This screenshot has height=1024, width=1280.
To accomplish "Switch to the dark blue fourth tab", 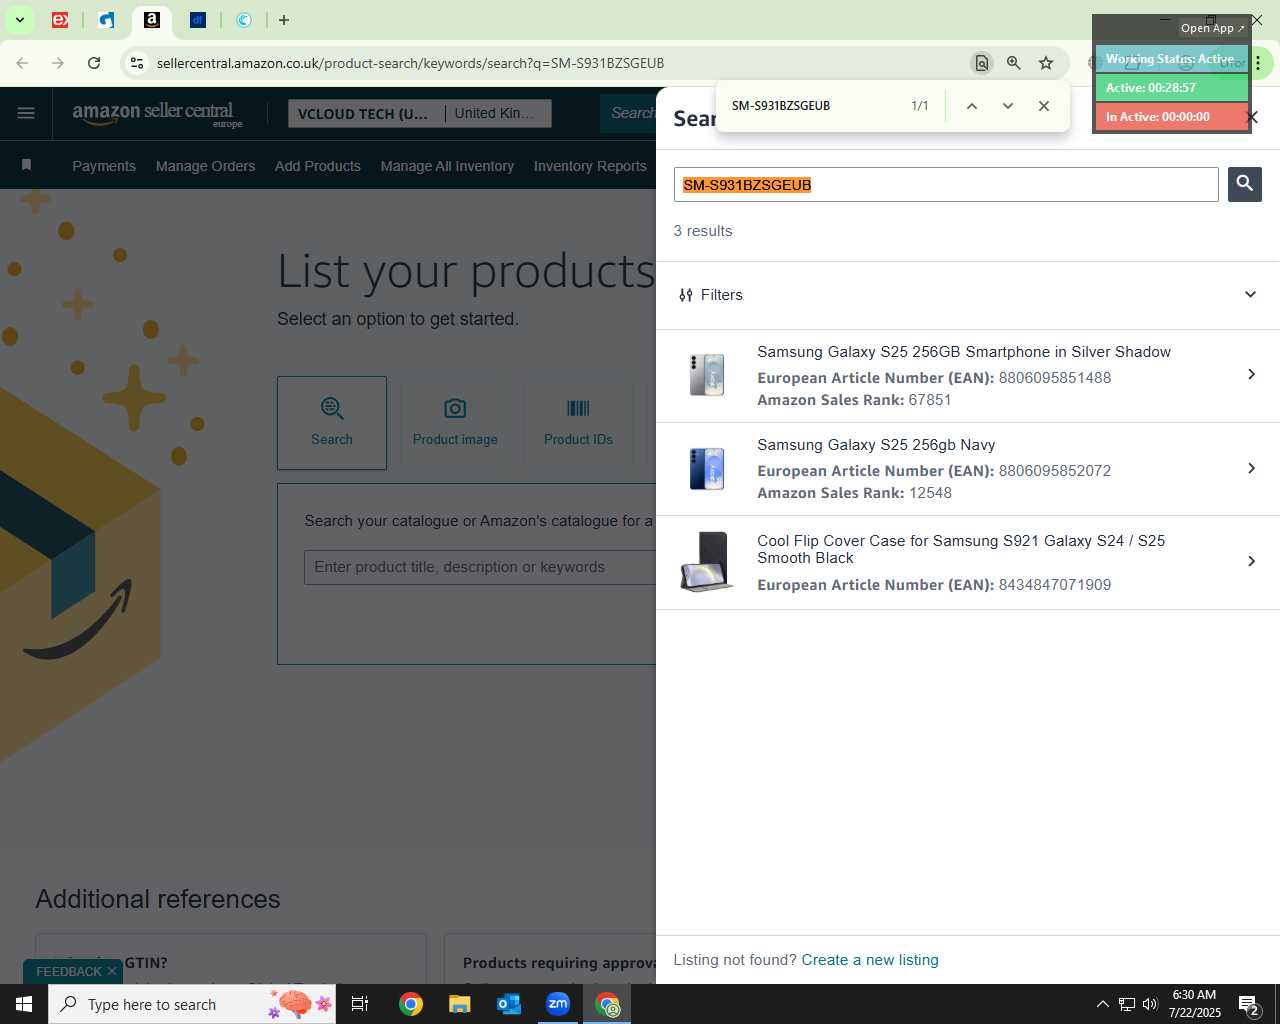I will (198, 20).
